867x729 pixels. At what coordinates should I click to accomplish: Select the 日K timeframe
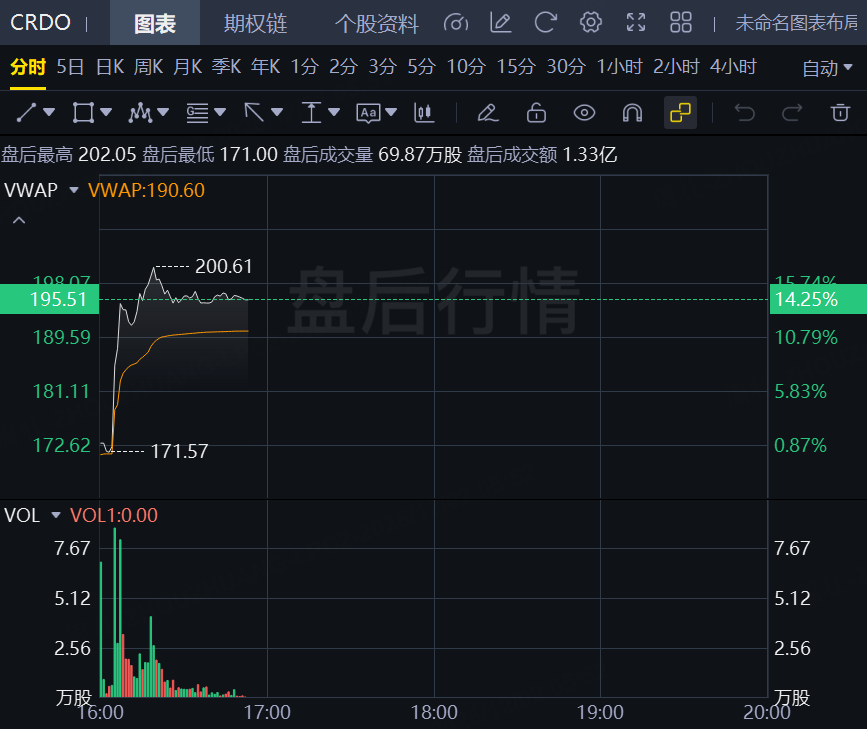tap(109, 67)
